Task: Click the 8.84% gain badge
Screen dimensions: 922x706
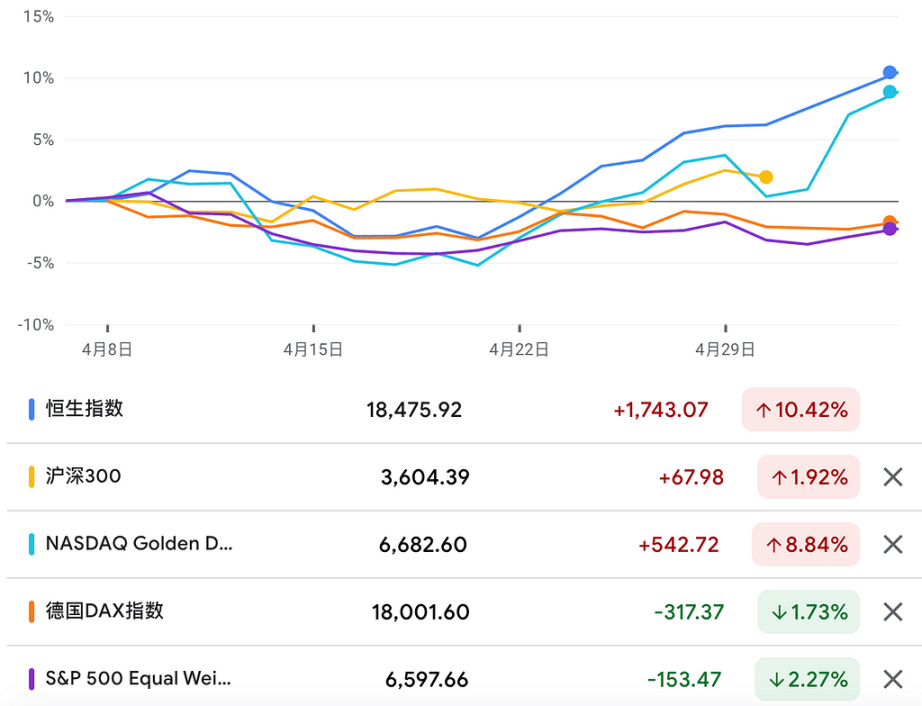Action: click(x=806, y=544)
